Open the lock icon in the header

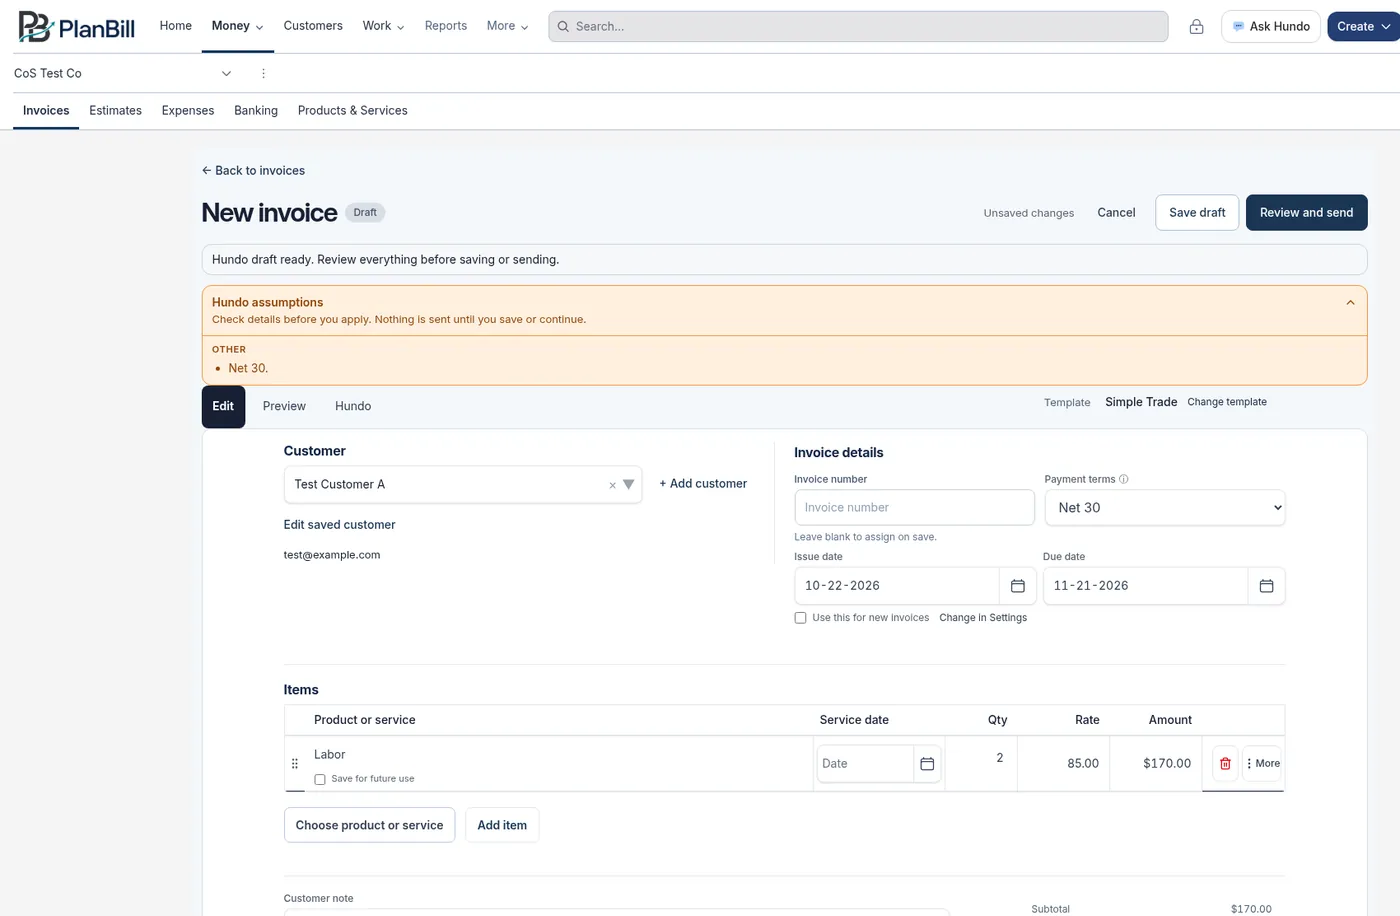tap(1196, 27)
